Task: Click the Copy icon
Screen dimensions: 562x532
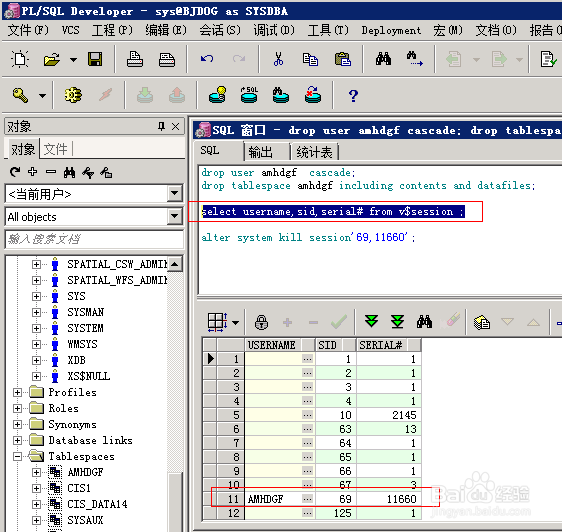Action: click(x=310, y=59)
